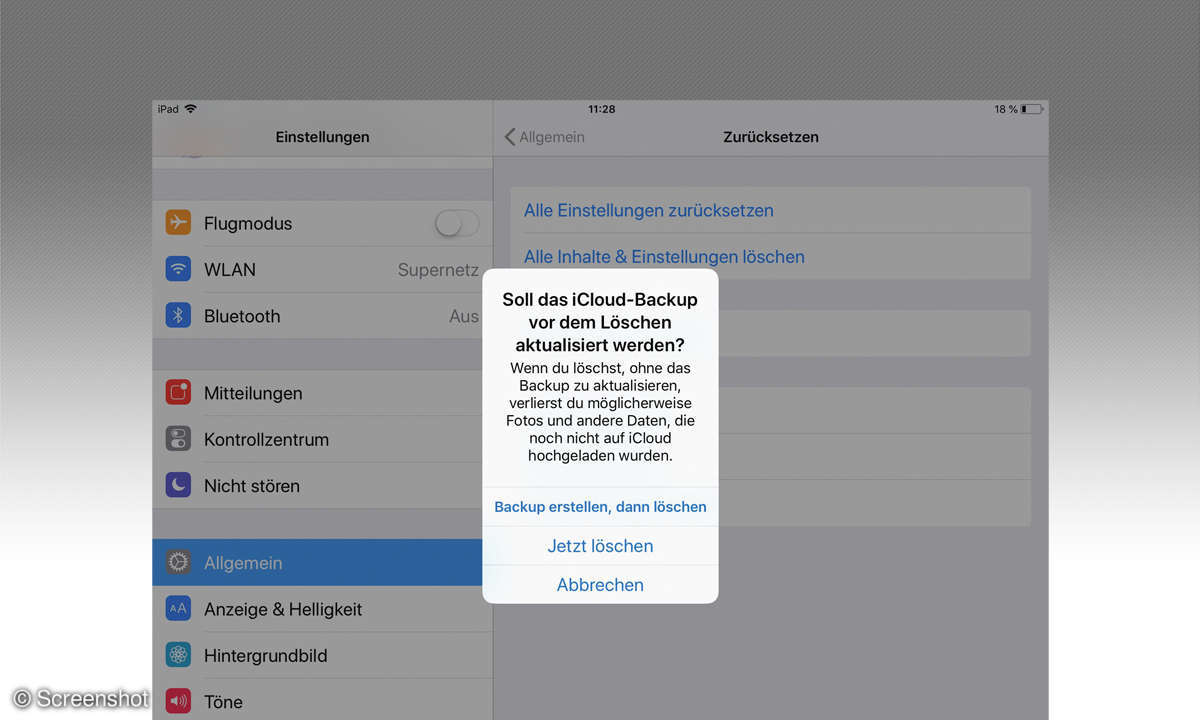Open Nicht stören settings
The image size is (1200, 720).
(x=322, y=485)
